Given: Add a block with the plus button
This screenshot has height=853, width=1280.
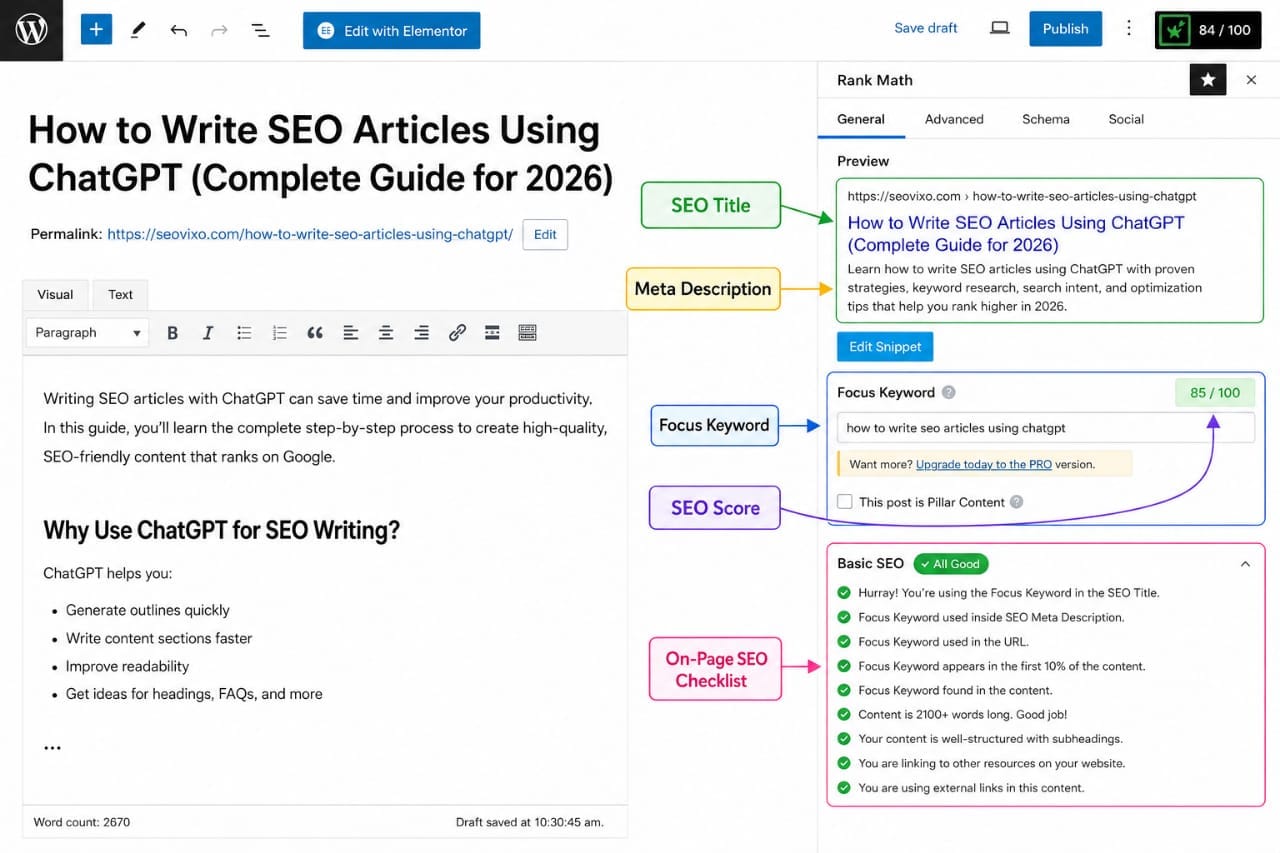Looking at the screenshot, I should point(96,30).
